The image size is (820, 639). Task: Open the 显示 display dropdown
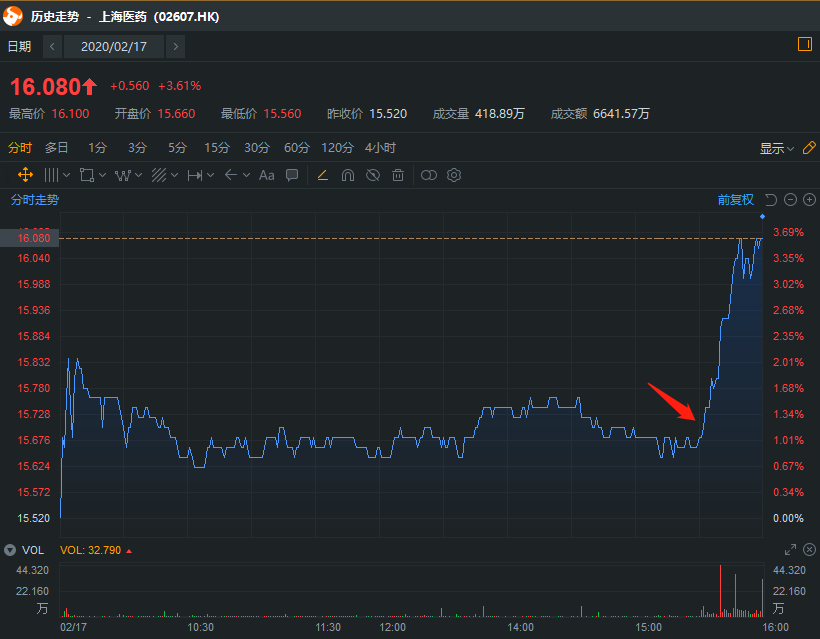(x=777, y=149)
